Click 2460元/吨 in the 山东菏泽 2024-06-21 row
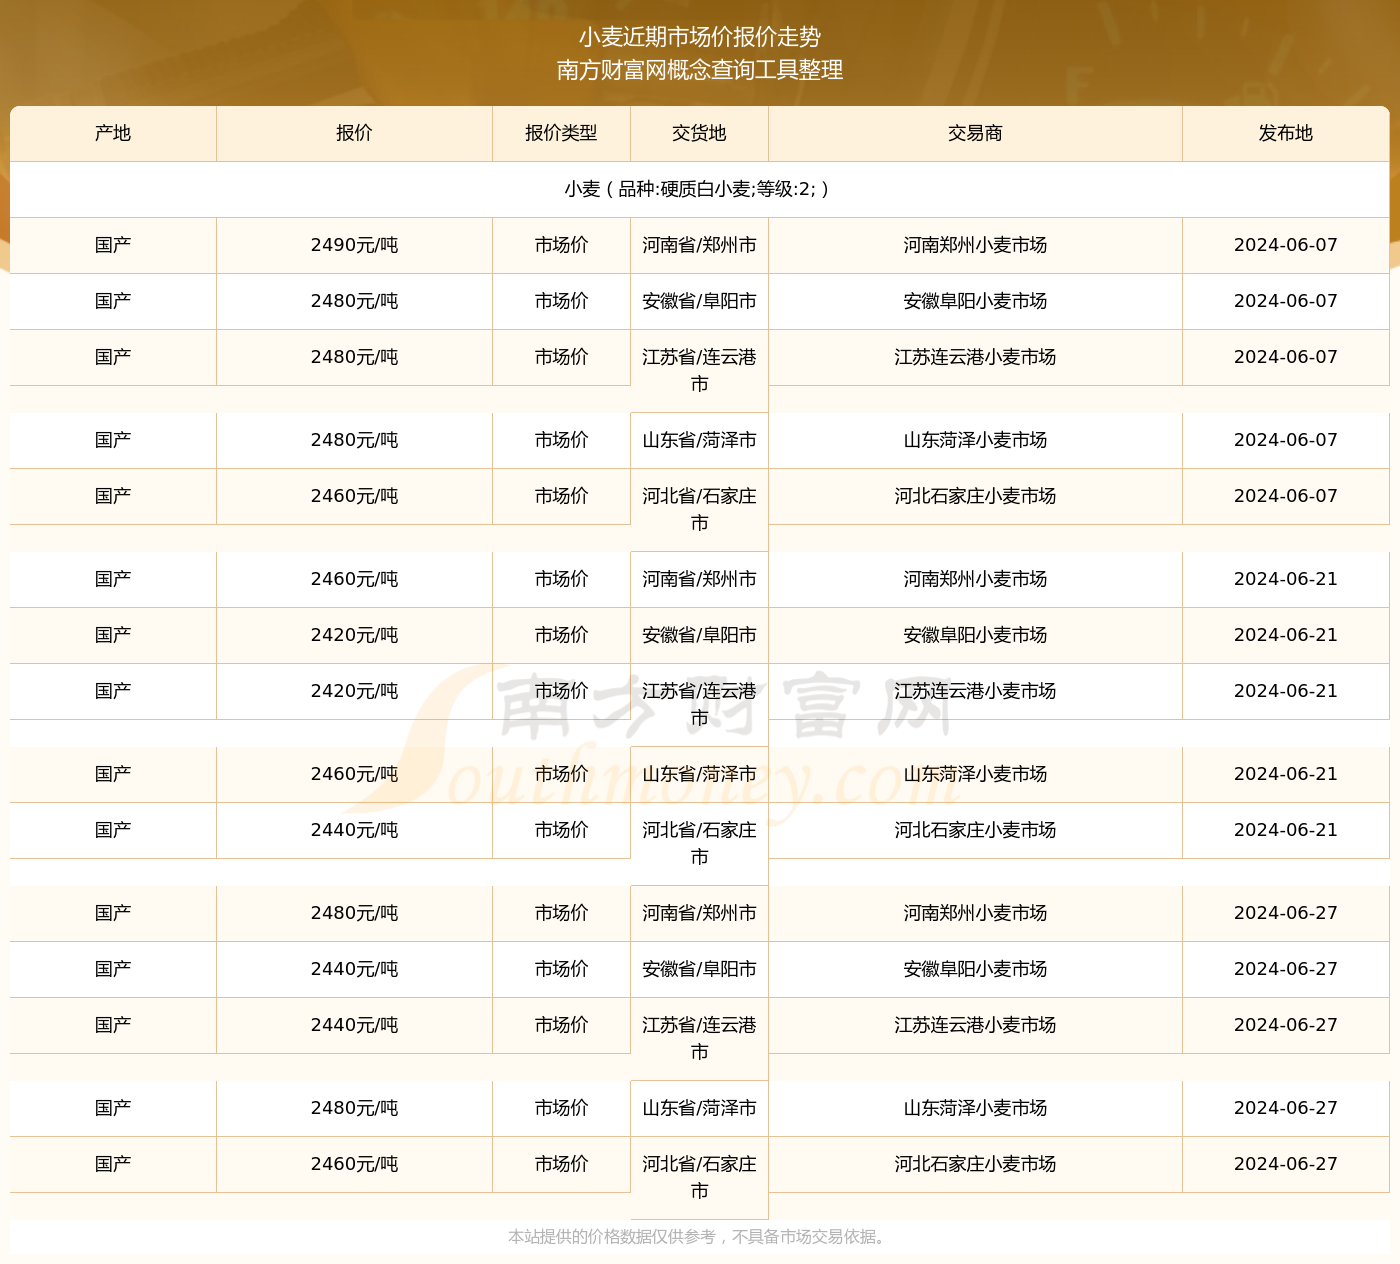The height and width of the screenshot is (1264, 1400). [354, 774]
